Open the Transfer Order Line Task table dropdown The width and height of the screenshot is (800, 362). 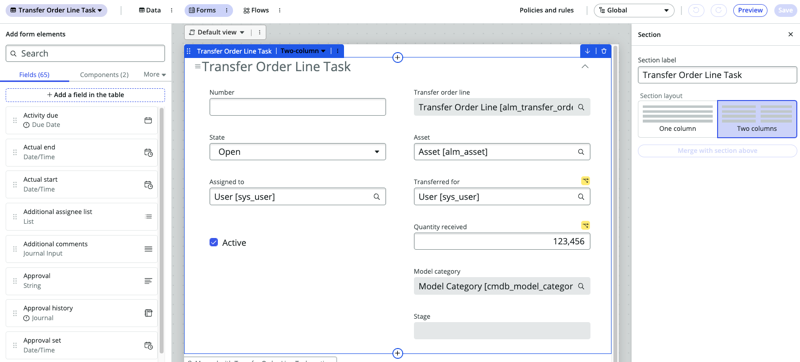[57, 10]
